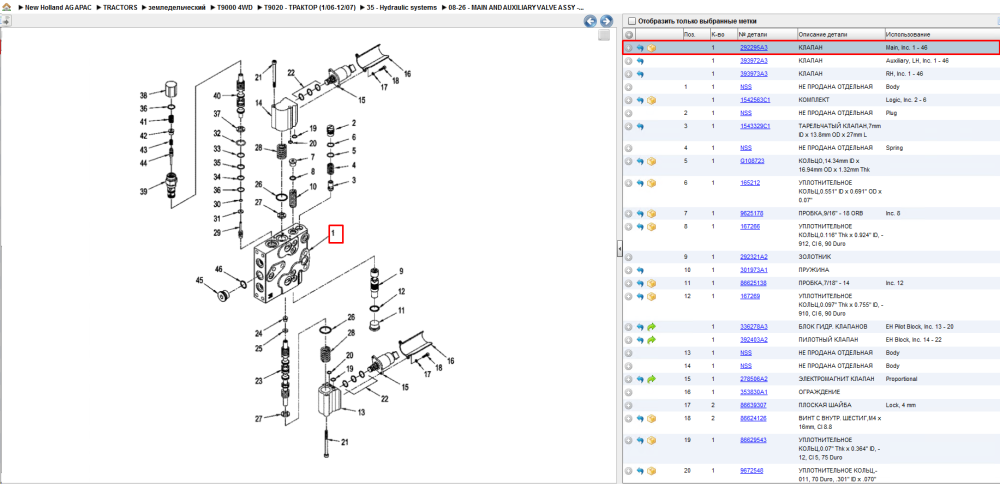Add part 167266 using its circle icon
Image resolution: width=1000 pixels, height=484 pixels.
pyautogui.click(x=628, y=226)
